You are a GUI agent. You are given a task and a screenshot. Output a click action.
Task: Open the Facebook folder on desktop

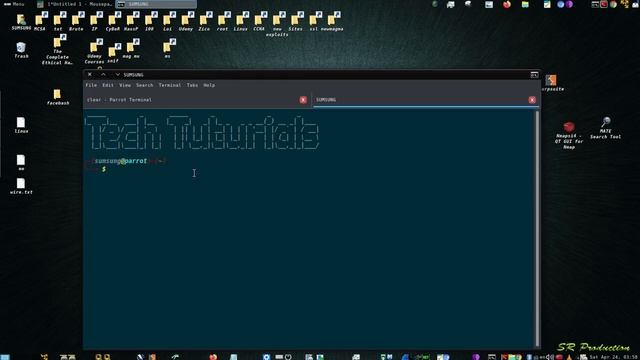(58, 97)
